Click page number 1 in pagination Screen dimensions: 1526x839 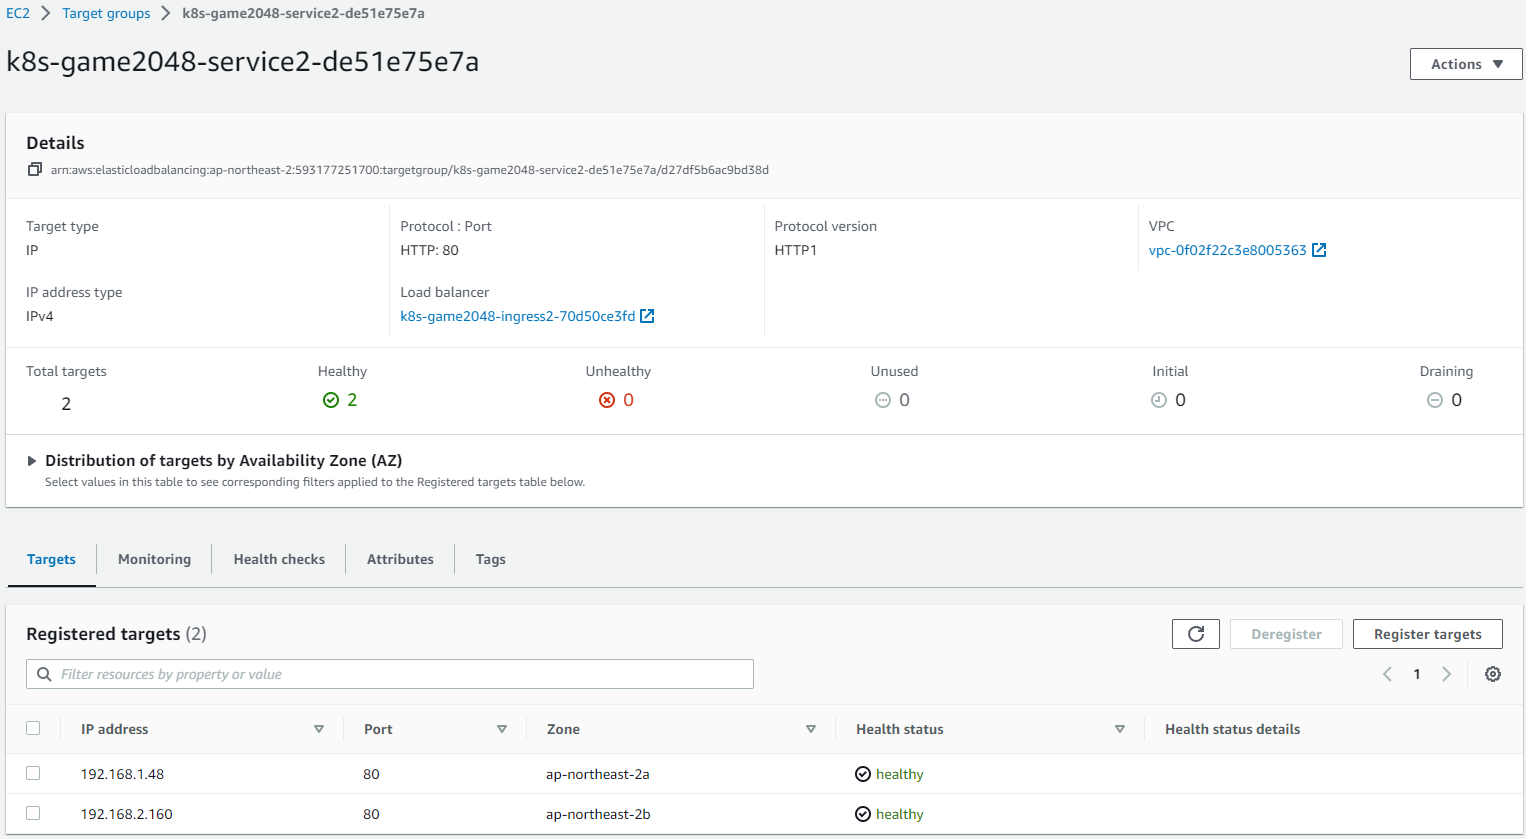(1417, 674)
